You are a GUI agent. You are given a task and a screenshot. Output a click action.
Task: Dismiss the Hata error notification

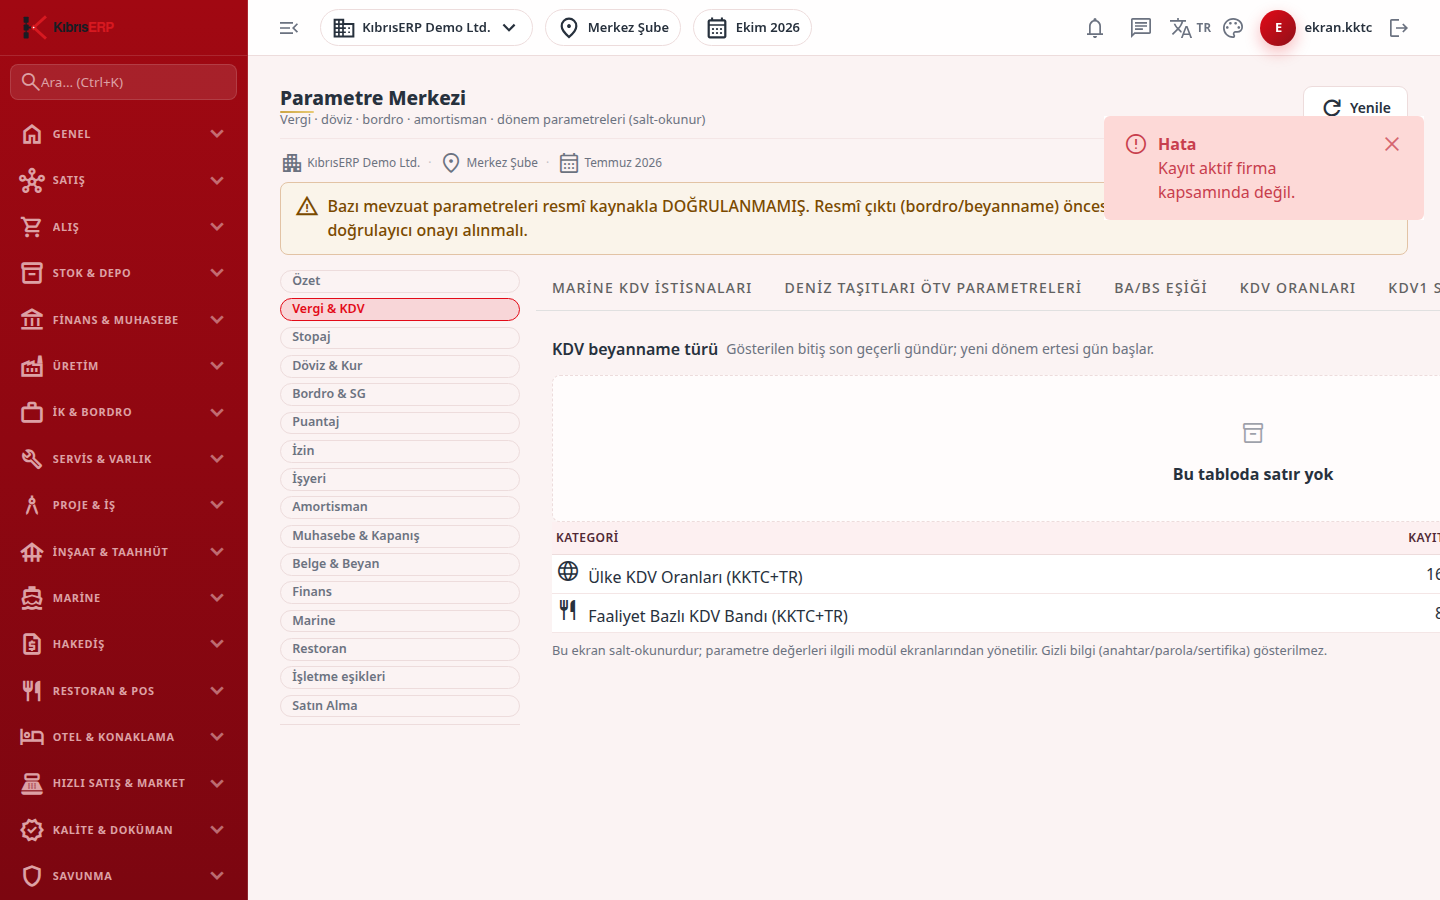tap(1392, 144)
